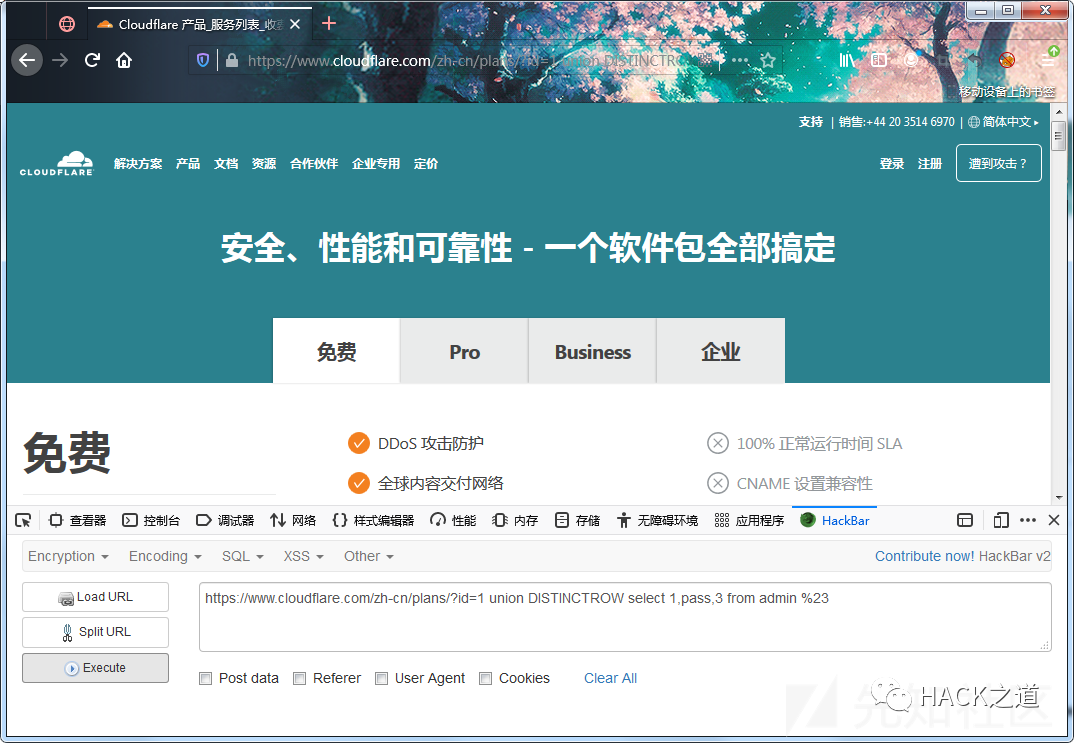Open the Firefox library icon
The width and height of the screenshot is (1074, 743).
(x=847, y=60)
